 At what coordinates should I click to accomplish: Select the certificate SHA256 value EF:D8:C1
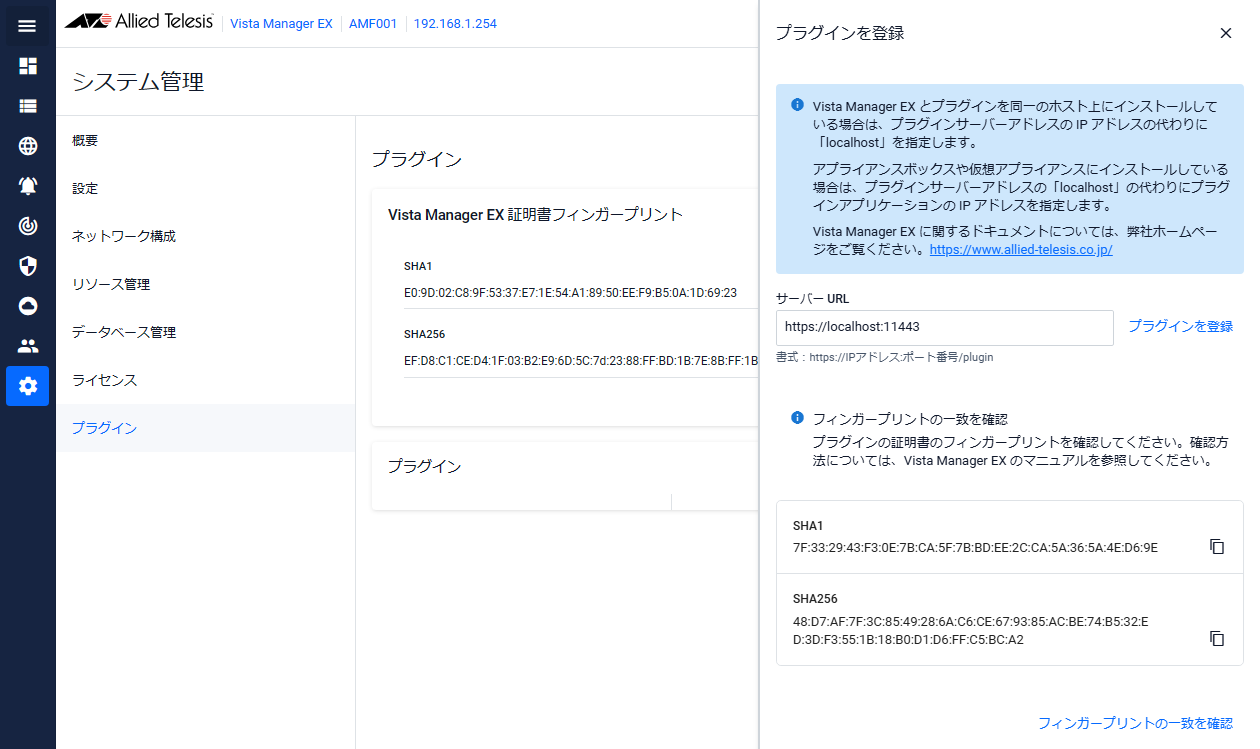pos(581,361)
